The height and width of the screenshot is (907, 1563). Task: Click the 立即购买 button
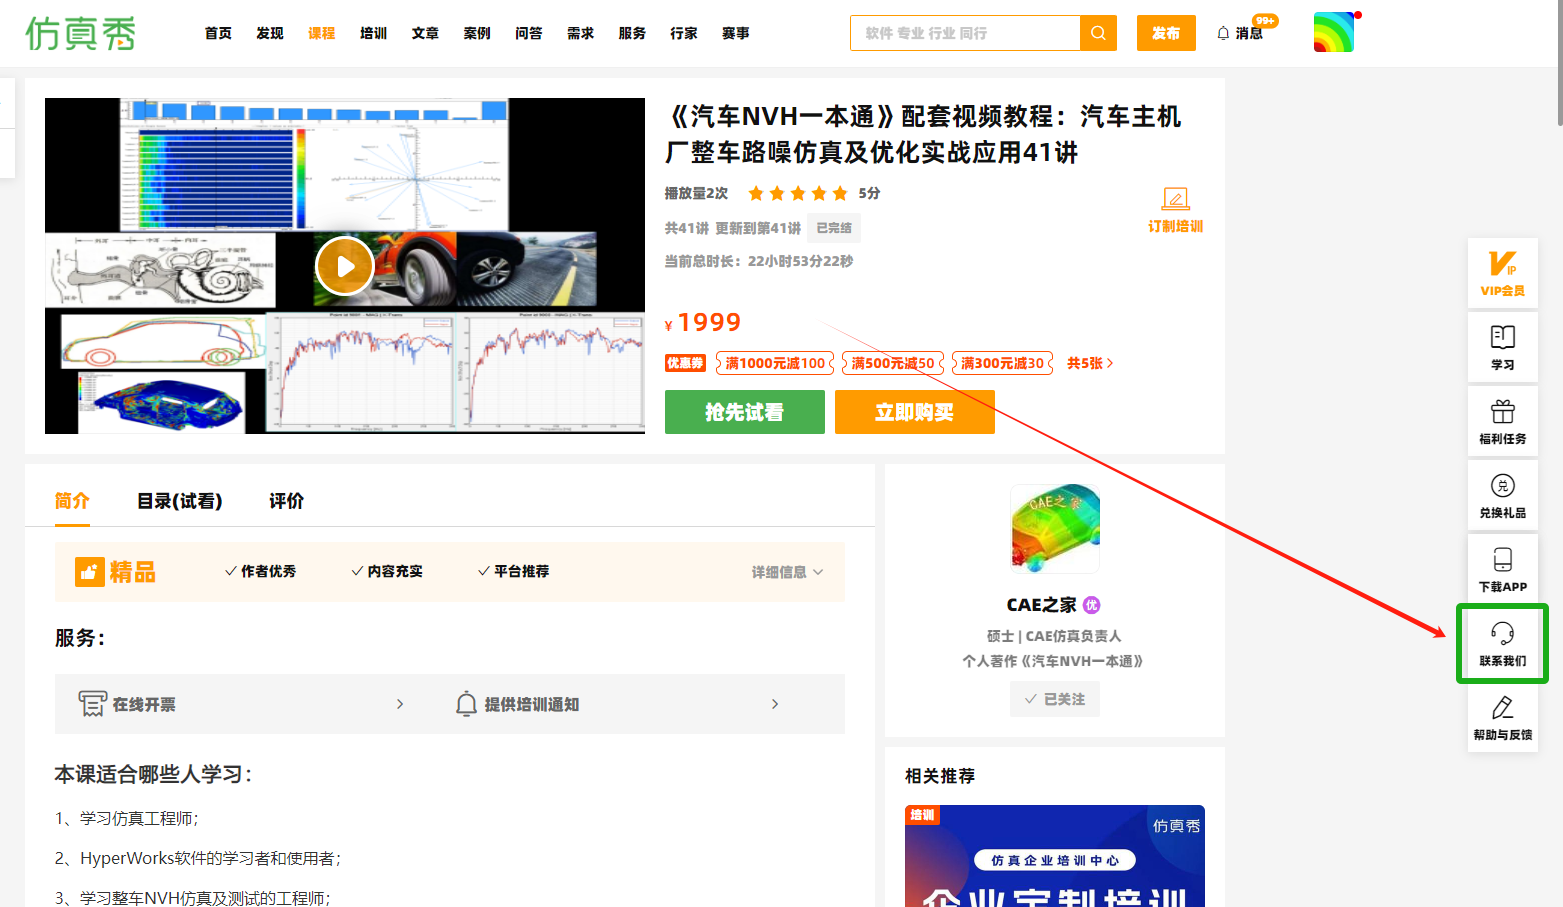click(x=915, y=412)
